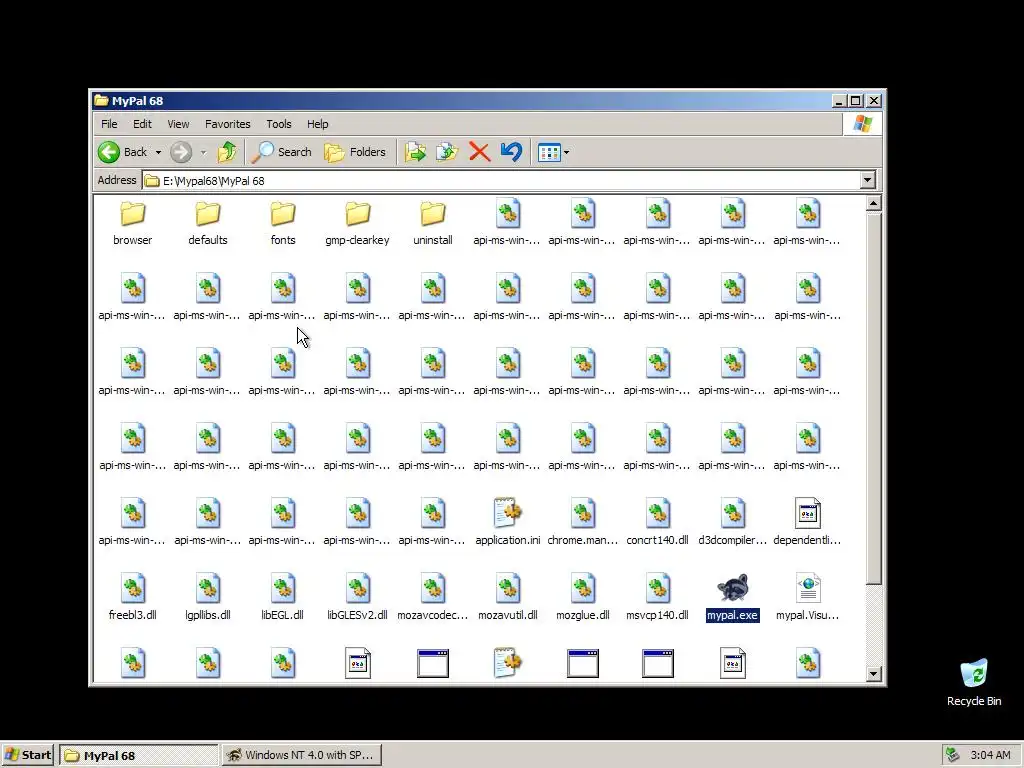Expand the Address bar dropdown
The width and height of the screenshot is (1024, 768).
pyautogui.click(x=867, y=180)
